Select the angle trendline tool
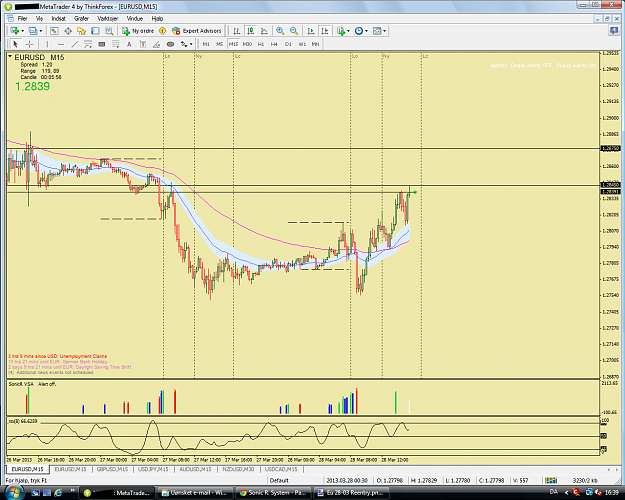625x500 pixels. click(157, 44)
